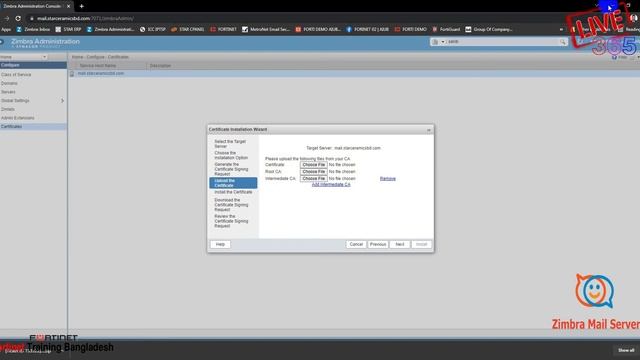Click the search magnifier icon in Zimbra header
This screenshot has height=360, width=640.
tap(562, 42)
